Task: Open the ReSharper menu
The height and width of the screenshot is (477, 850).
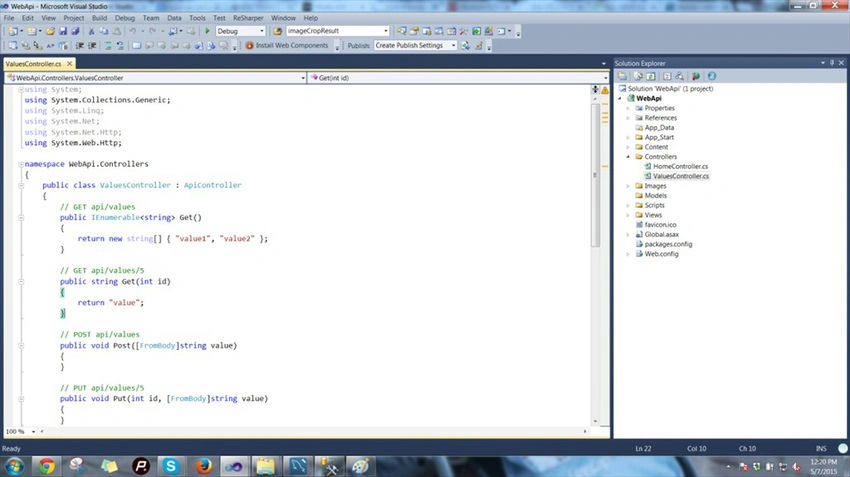Action: click(248, 18)
